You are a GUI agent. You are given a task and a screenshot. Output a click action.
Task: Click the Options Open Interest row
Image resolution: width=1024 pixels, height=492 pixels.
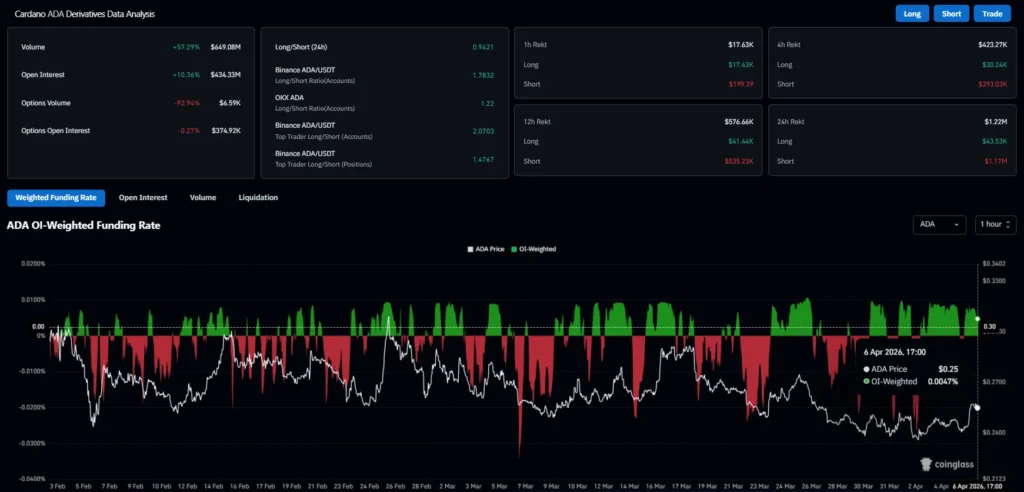coord(130,130)
